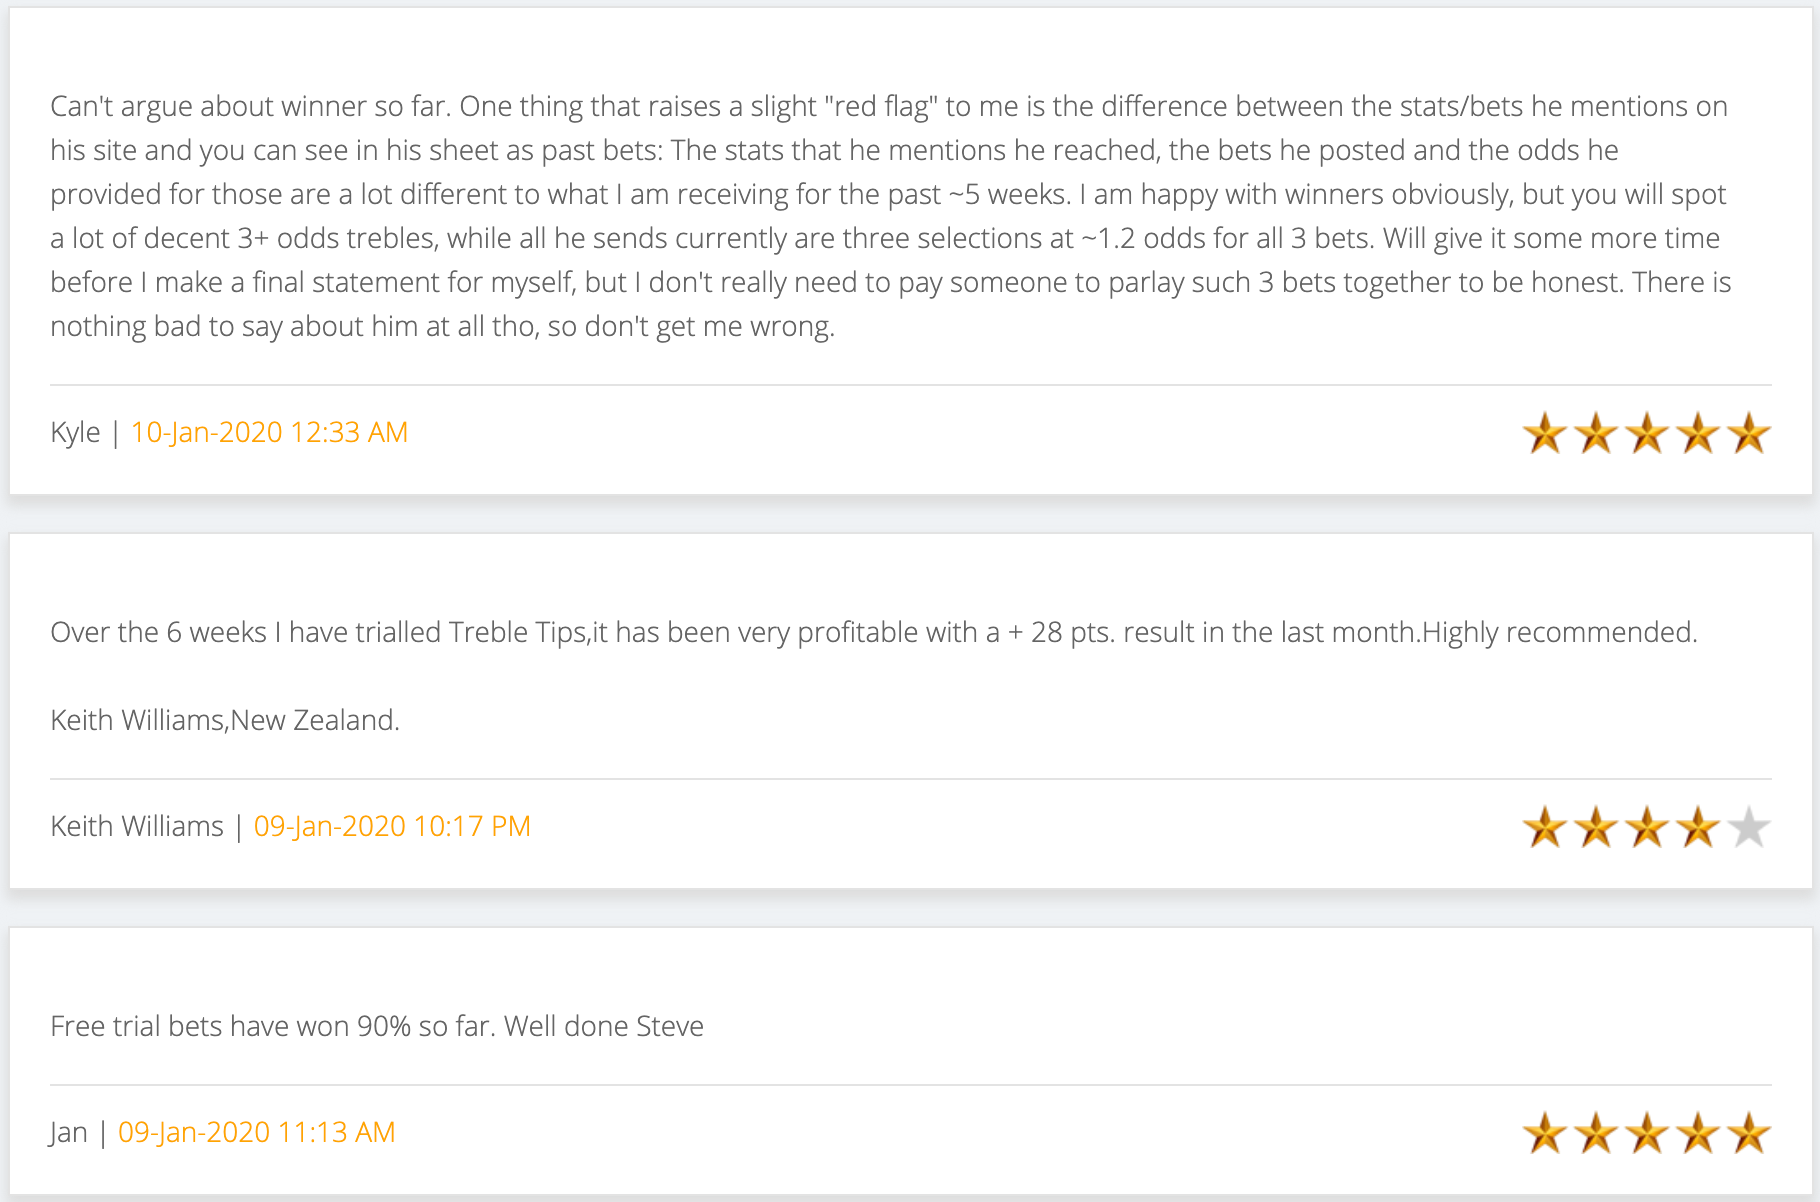Click the Treble Tips review text by Keith

click(x=873, y=632)
